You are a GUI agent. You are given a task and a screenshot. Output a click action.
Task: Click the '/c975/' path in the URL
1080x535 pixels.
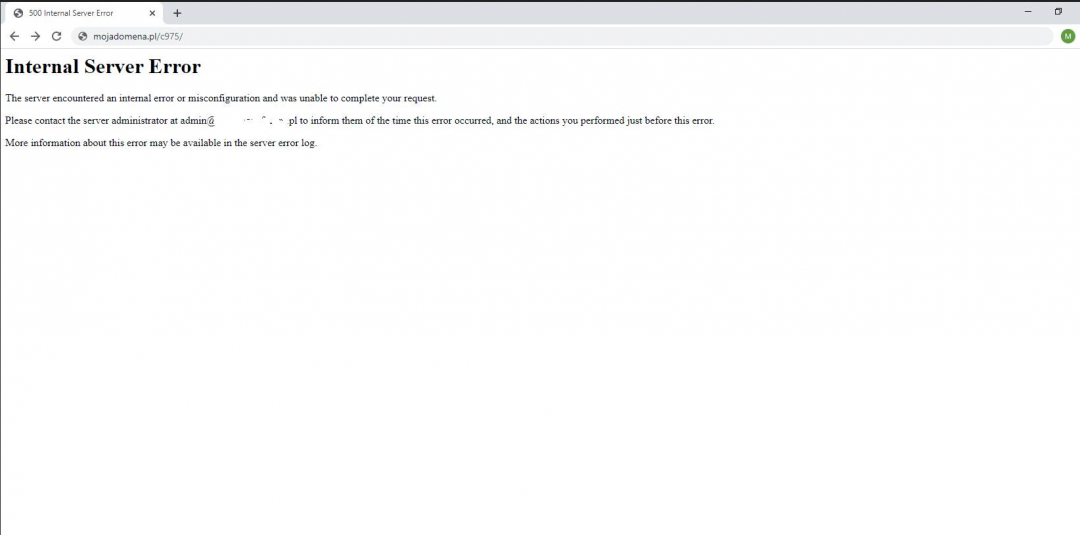(171, 36)
